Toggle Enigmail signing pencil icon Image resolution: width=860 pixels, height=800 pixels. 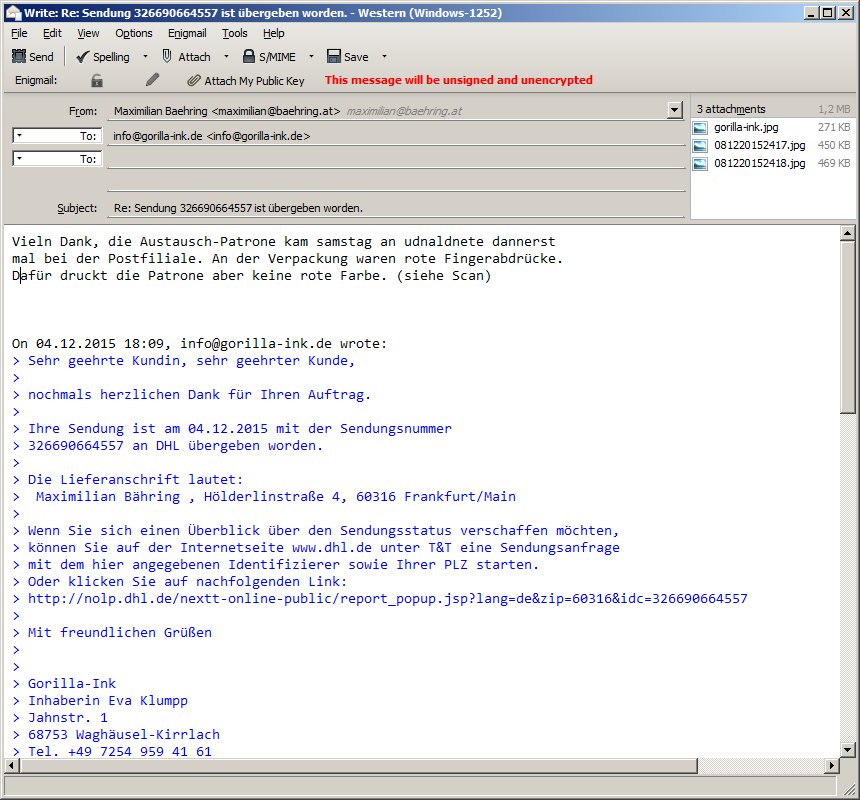point(152,80)
